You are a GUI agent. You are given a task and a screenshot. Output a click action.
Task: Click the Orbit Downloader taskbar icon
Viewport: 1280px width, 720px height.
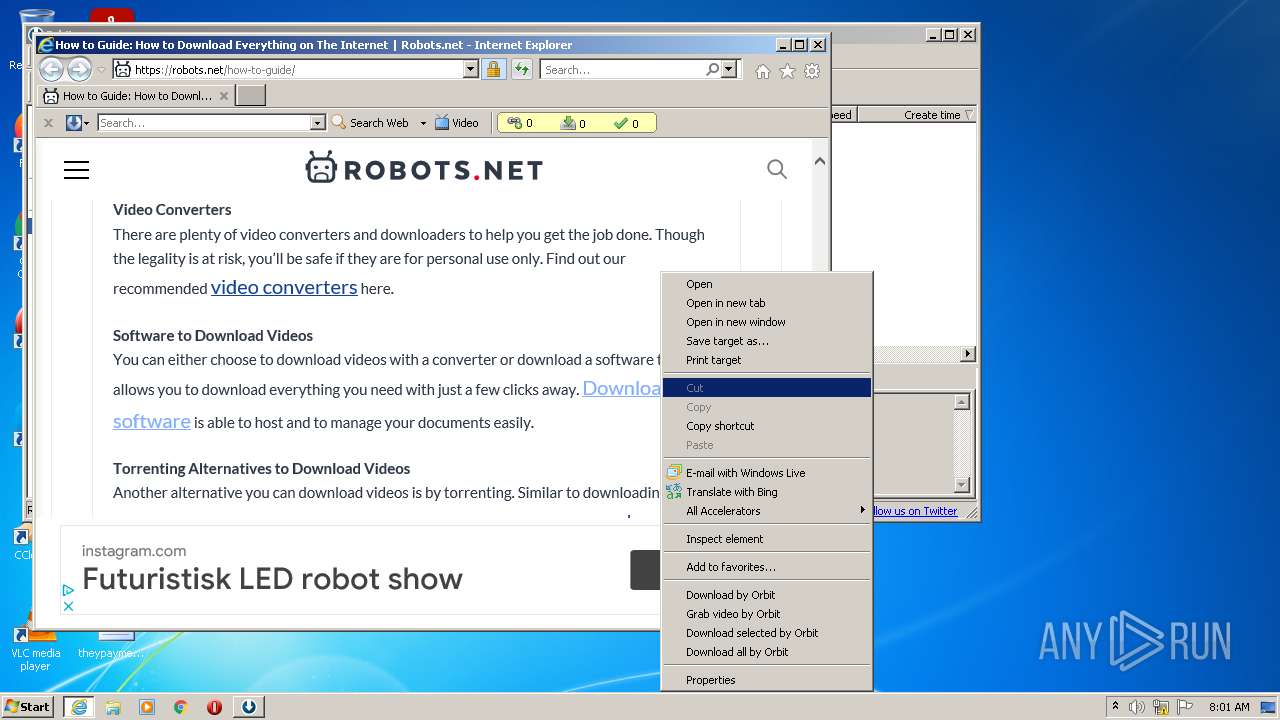pyautogui.click(x=248, y=707)
